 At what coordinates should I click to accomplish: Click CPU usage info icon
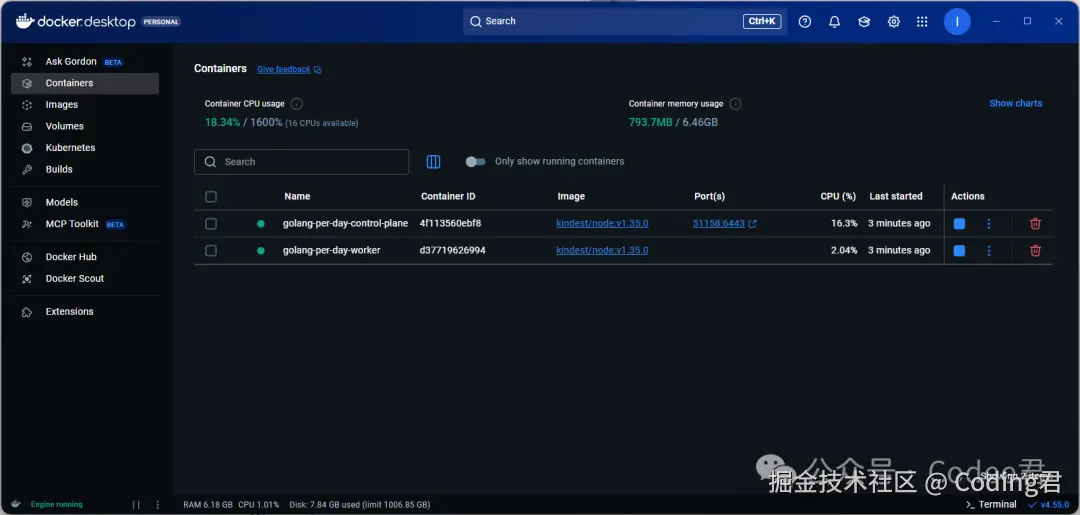pyautogui.click(x=296, y=104)
